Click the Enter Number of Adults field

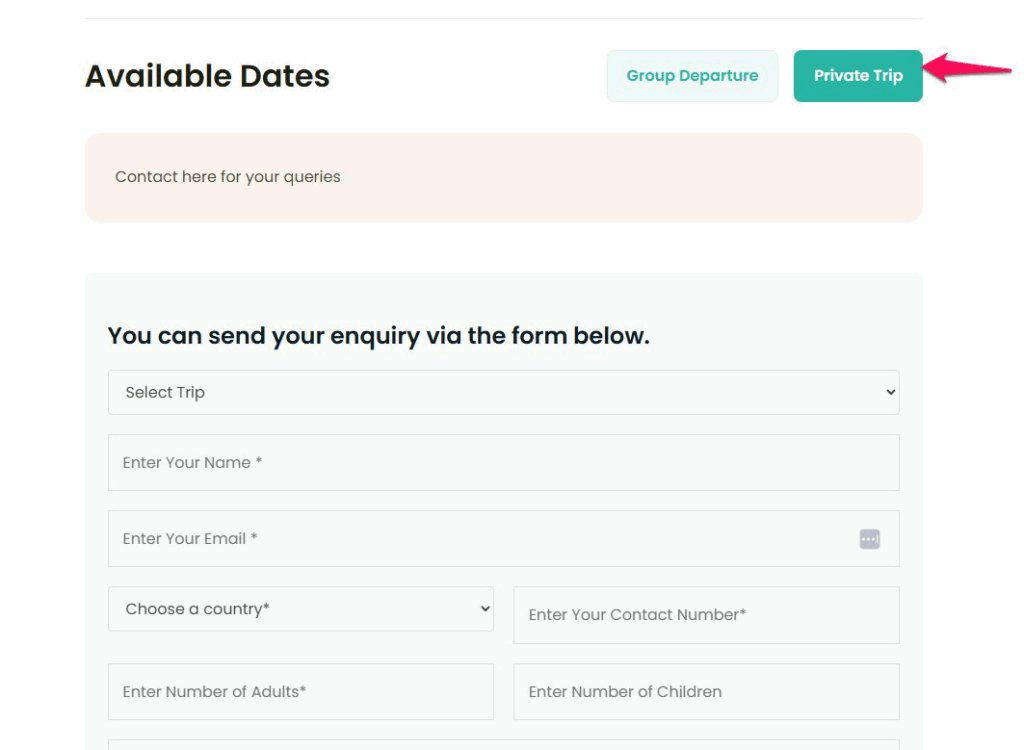(x=300, y=692)
